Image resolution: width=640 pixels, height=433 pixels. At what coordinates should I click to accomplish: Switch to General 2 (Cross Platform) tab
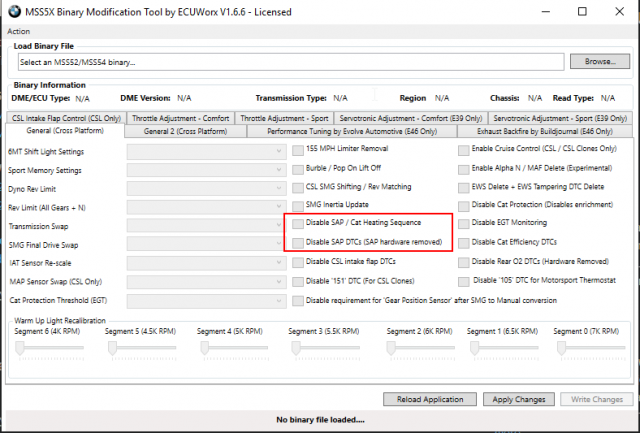tap(185, 131)
